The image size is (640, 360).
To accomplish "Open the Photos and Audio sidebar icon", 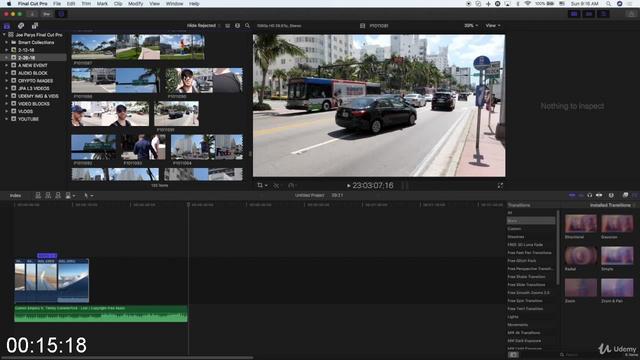I will tap(21, 26).
